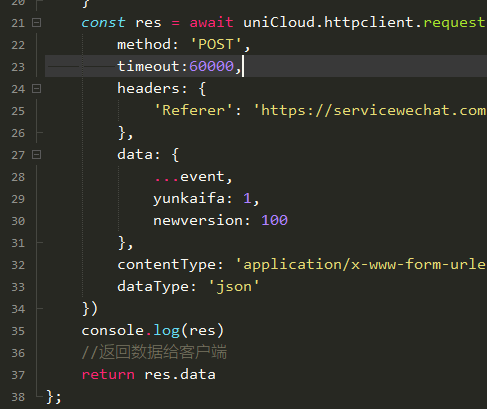
Task: Click the return keyword on line 37
Action: point(108,375)
